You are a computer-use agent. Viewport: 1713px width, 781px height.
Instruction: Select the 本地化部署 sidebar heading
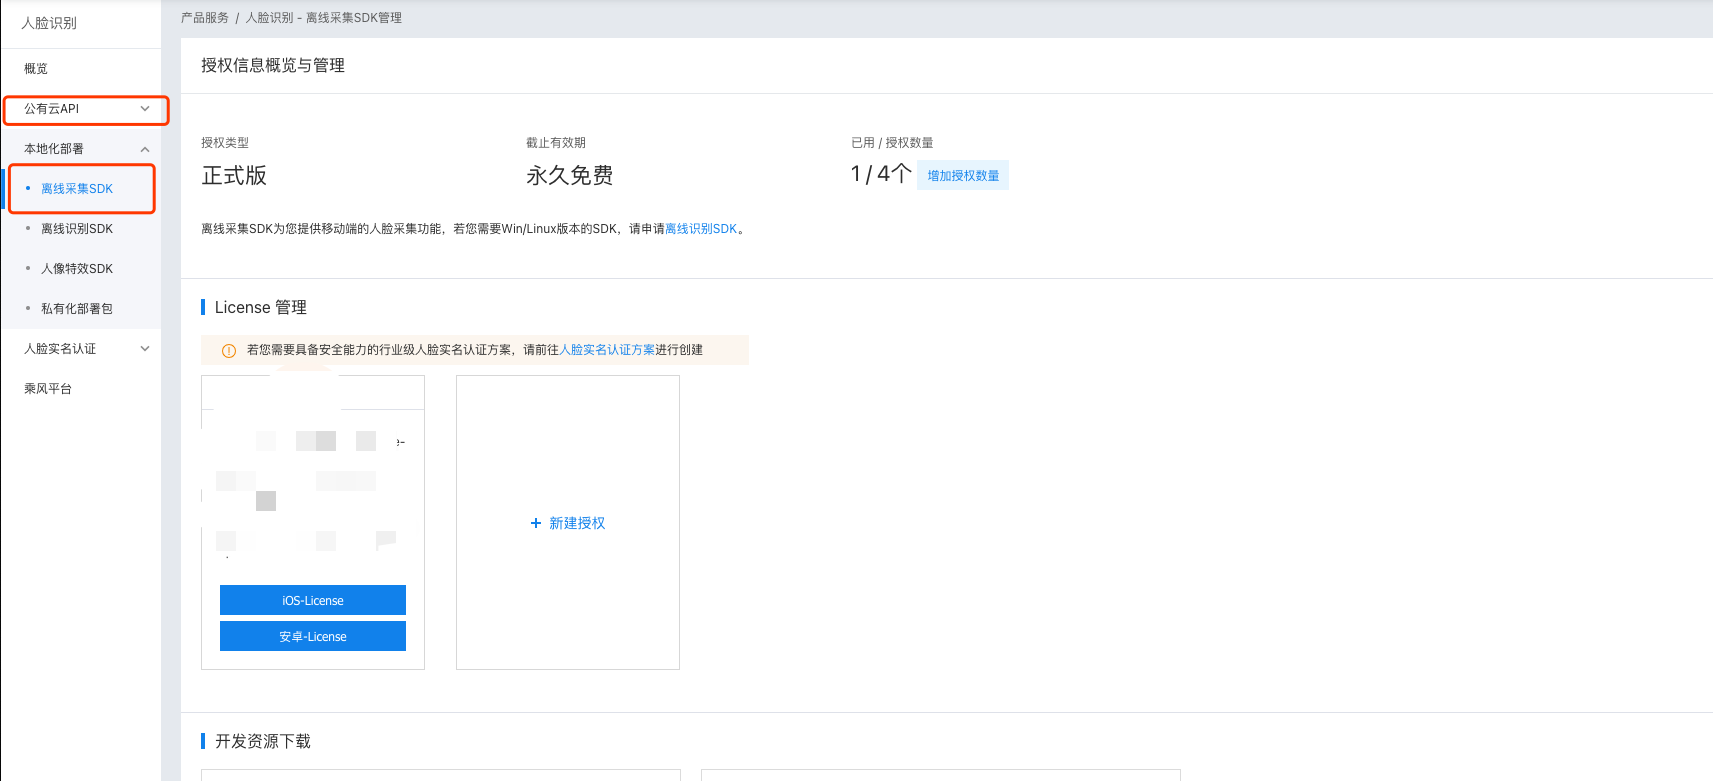54,149
